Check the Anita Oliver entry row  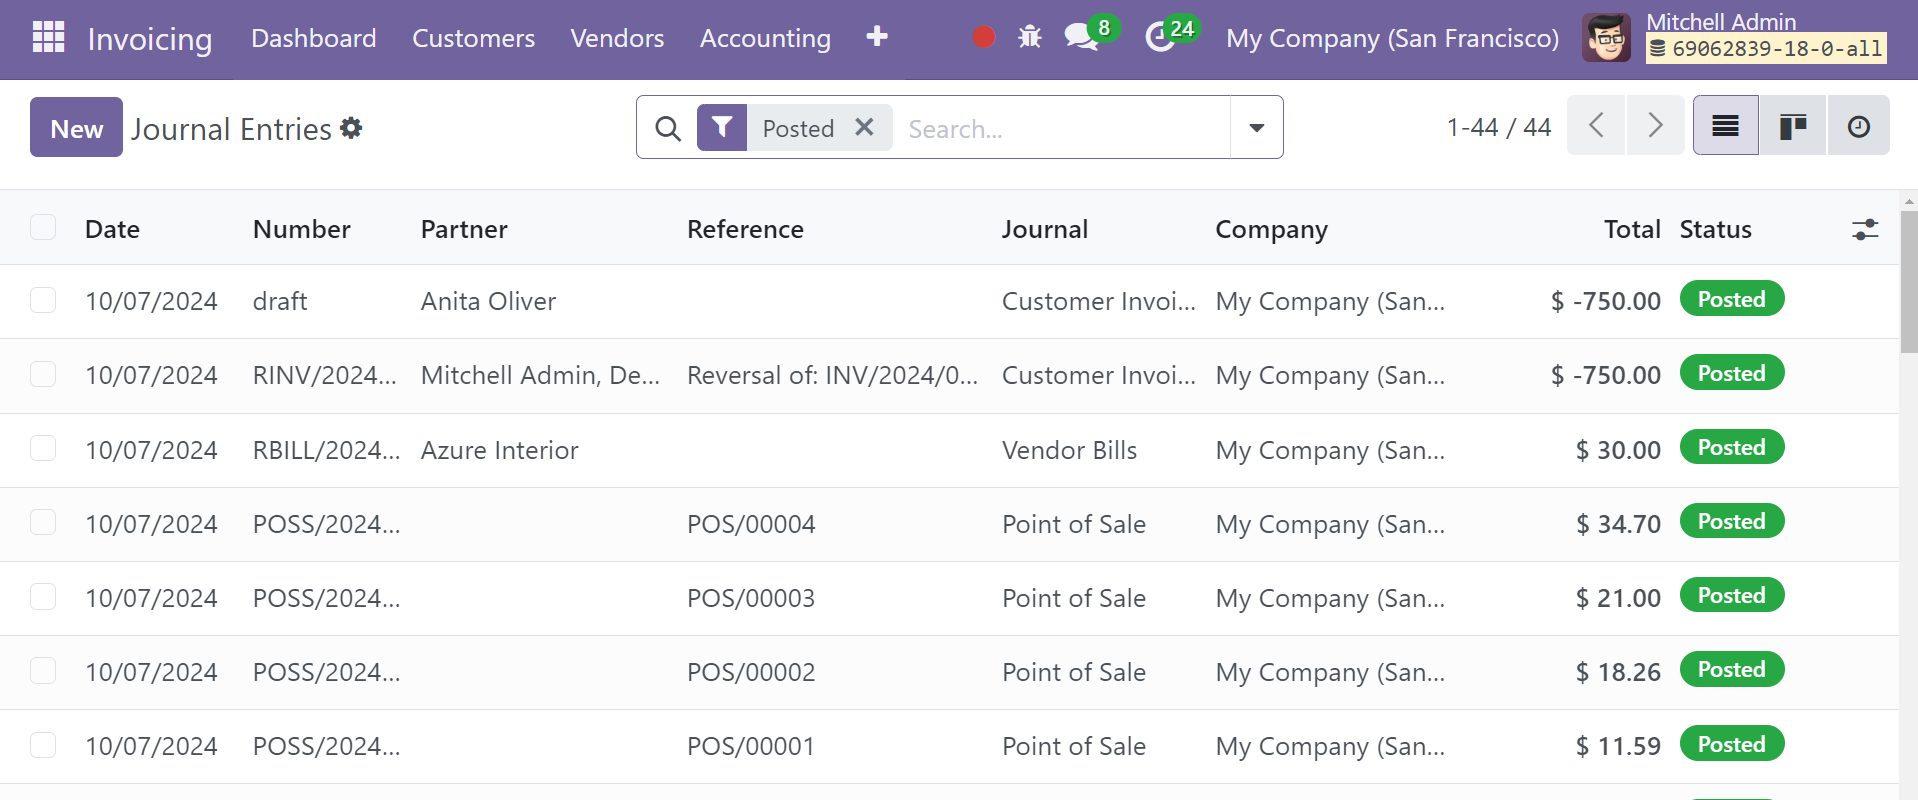click(x=43, y=301)
